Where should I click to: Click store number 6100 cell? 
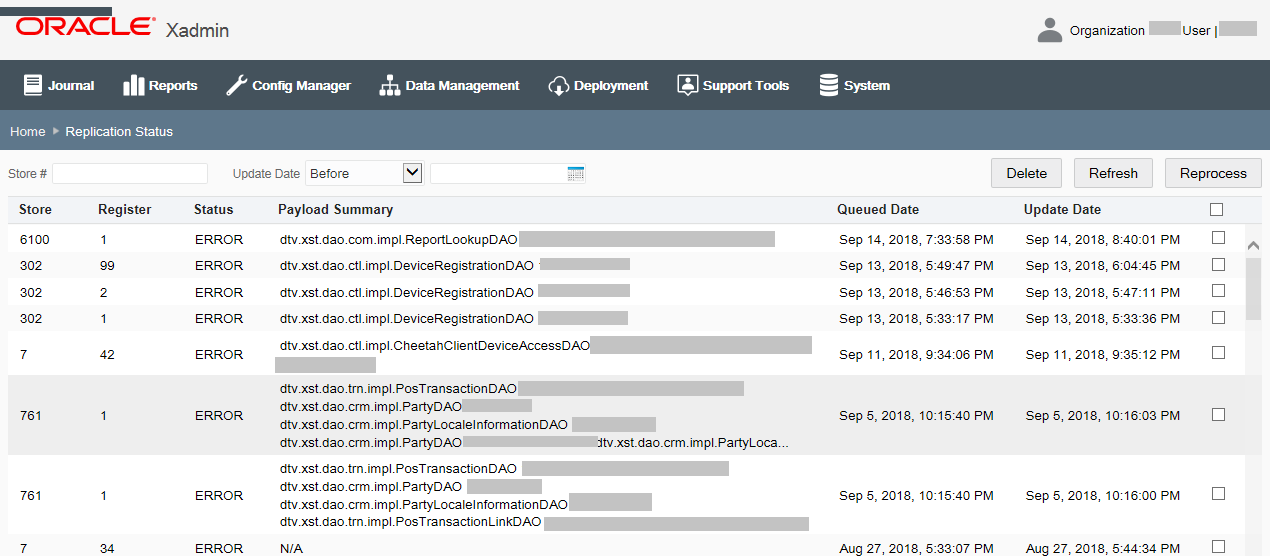34,239
